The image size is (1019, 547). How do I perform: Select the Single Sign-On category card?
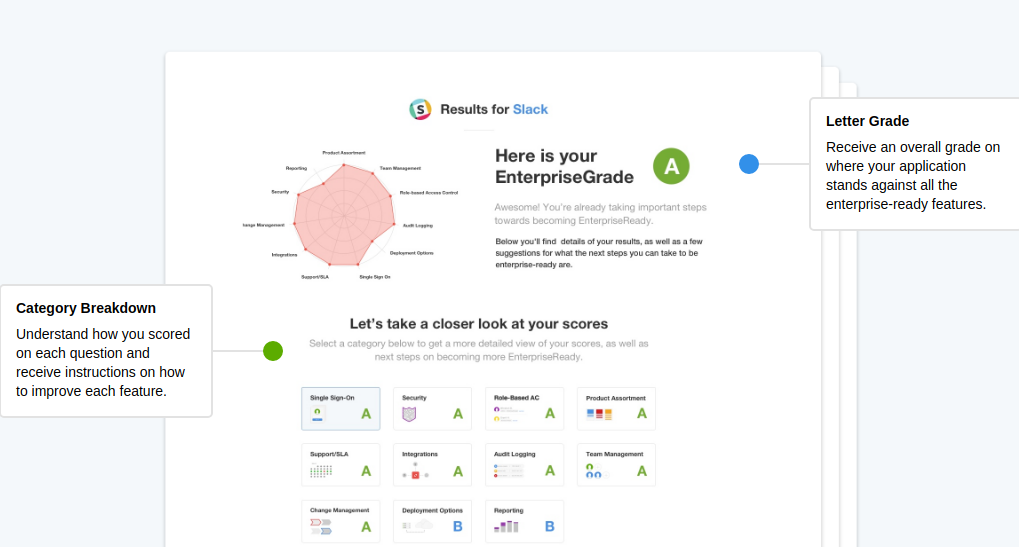point(341,409)
